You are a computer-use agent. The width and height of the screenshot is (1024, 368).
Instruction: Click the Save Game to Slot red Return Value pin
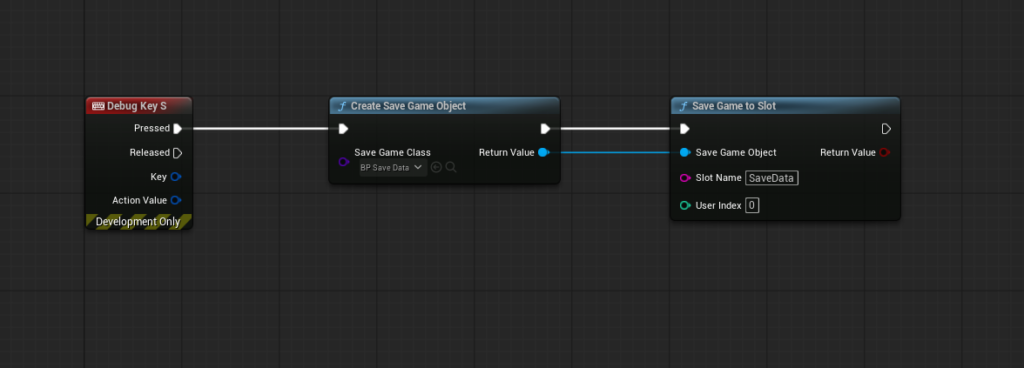point(885,153)
